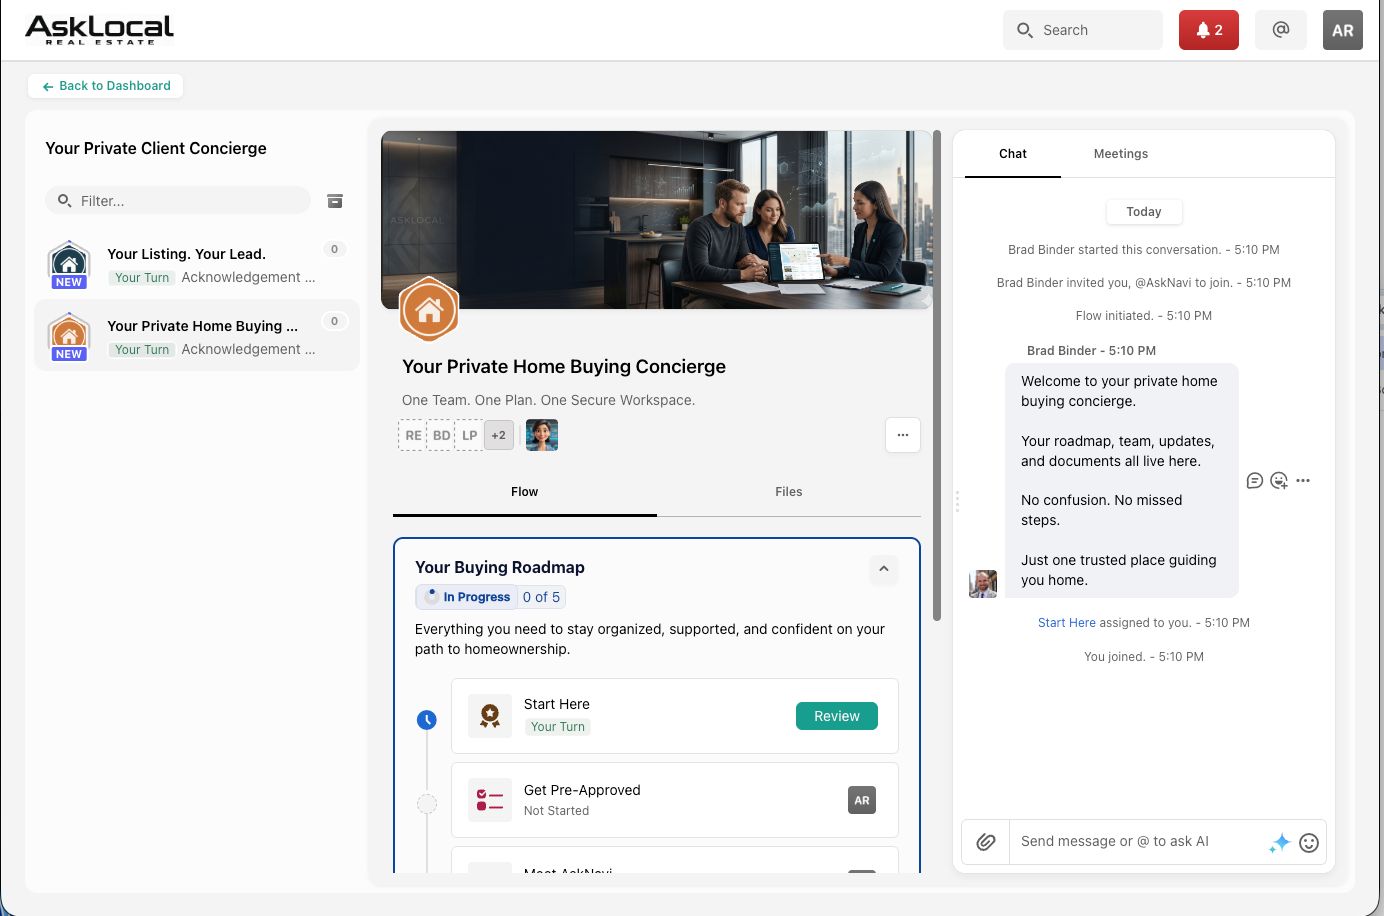1384x916 pixels.
Task: Click the blue house NEW badge icon
Action: 69,265
